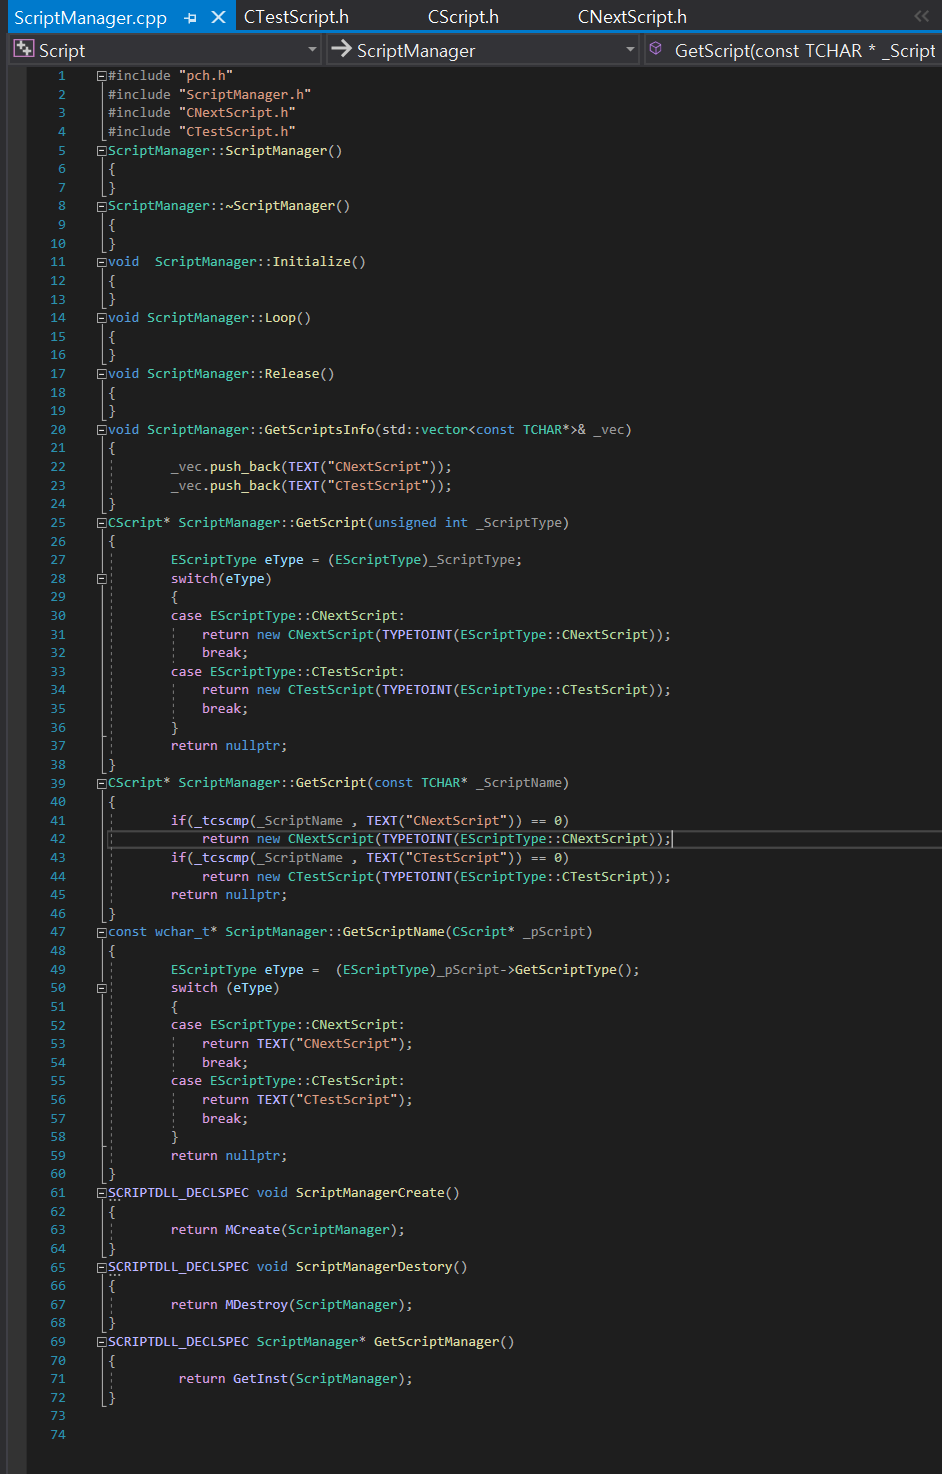The image size is (942, 1474).
Task: Collapse GetScript(const TCHAR*) on line 39
Action: (x=101, y=783)
